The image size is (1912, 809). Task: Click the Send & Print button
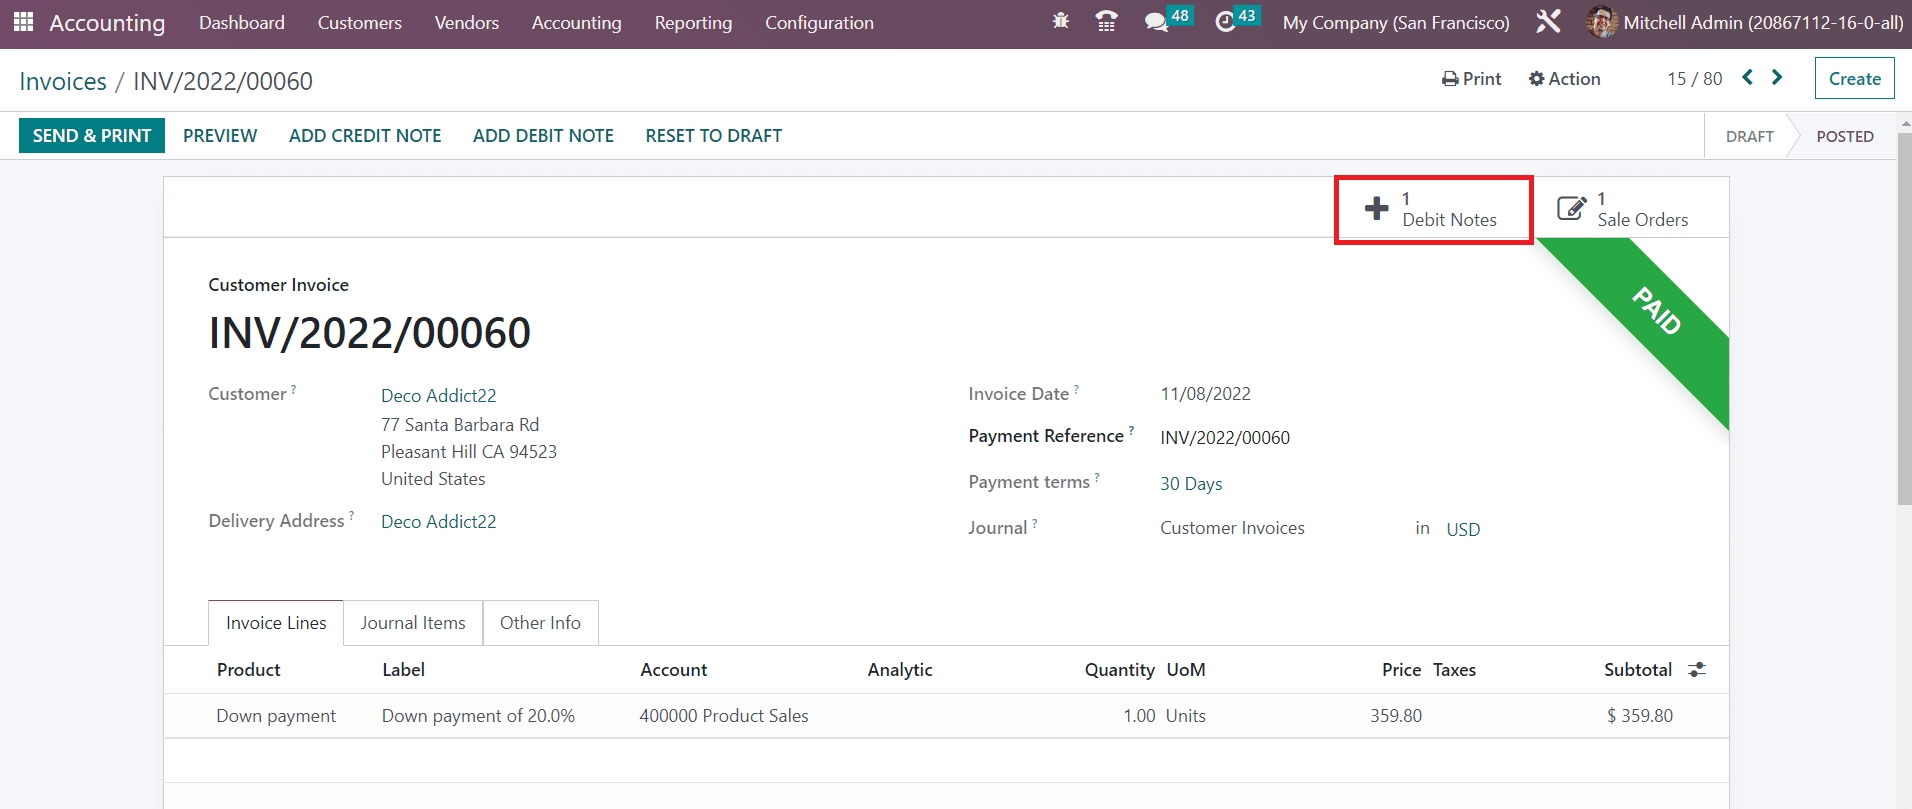pyautogui.click(x=92, y=136)
